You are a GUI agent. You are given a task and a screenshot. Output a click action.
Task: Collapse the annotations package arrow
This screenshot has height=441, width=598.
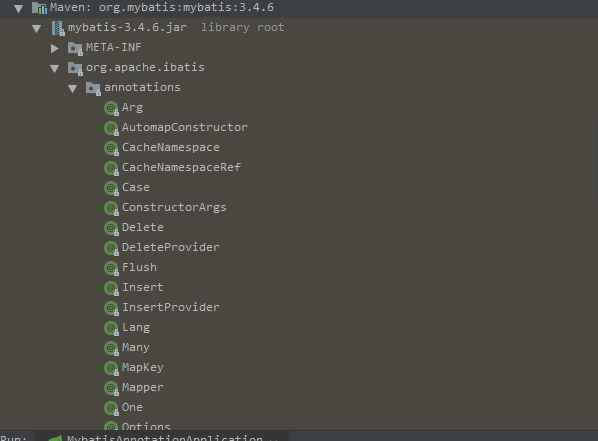[72, 89]
